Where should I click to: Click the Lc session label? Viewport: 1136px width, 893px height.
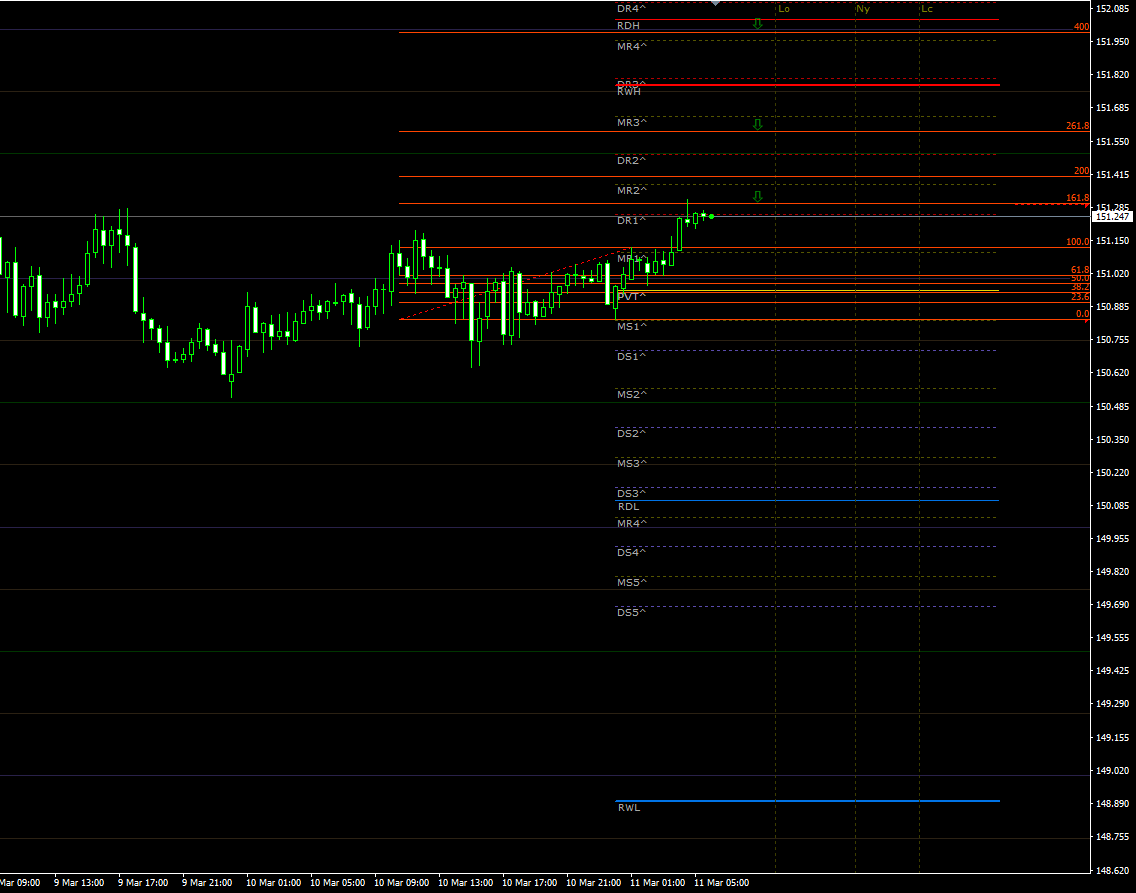tap(928, 8)
